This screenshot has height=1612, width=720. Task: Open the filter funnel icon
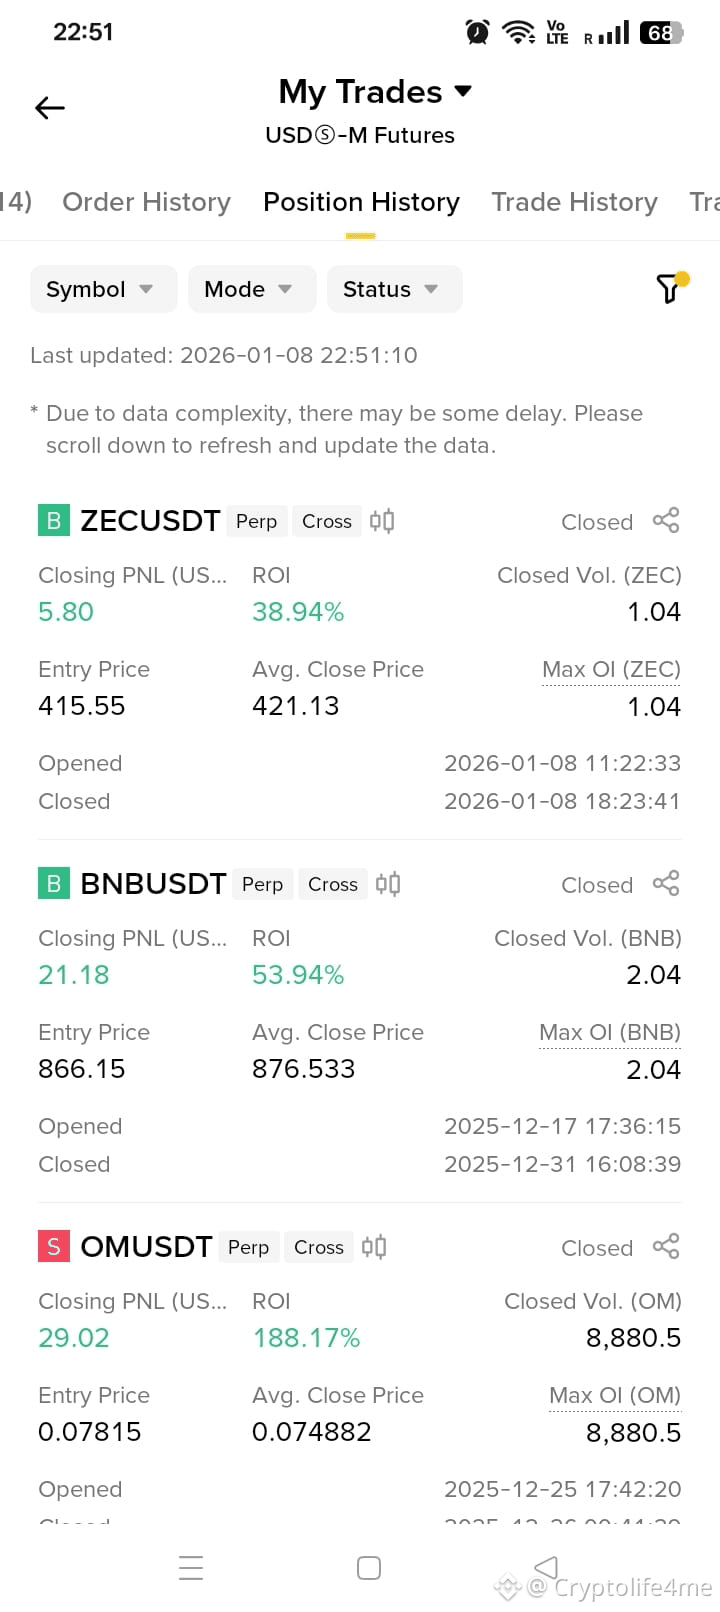[x=669, y=288]
